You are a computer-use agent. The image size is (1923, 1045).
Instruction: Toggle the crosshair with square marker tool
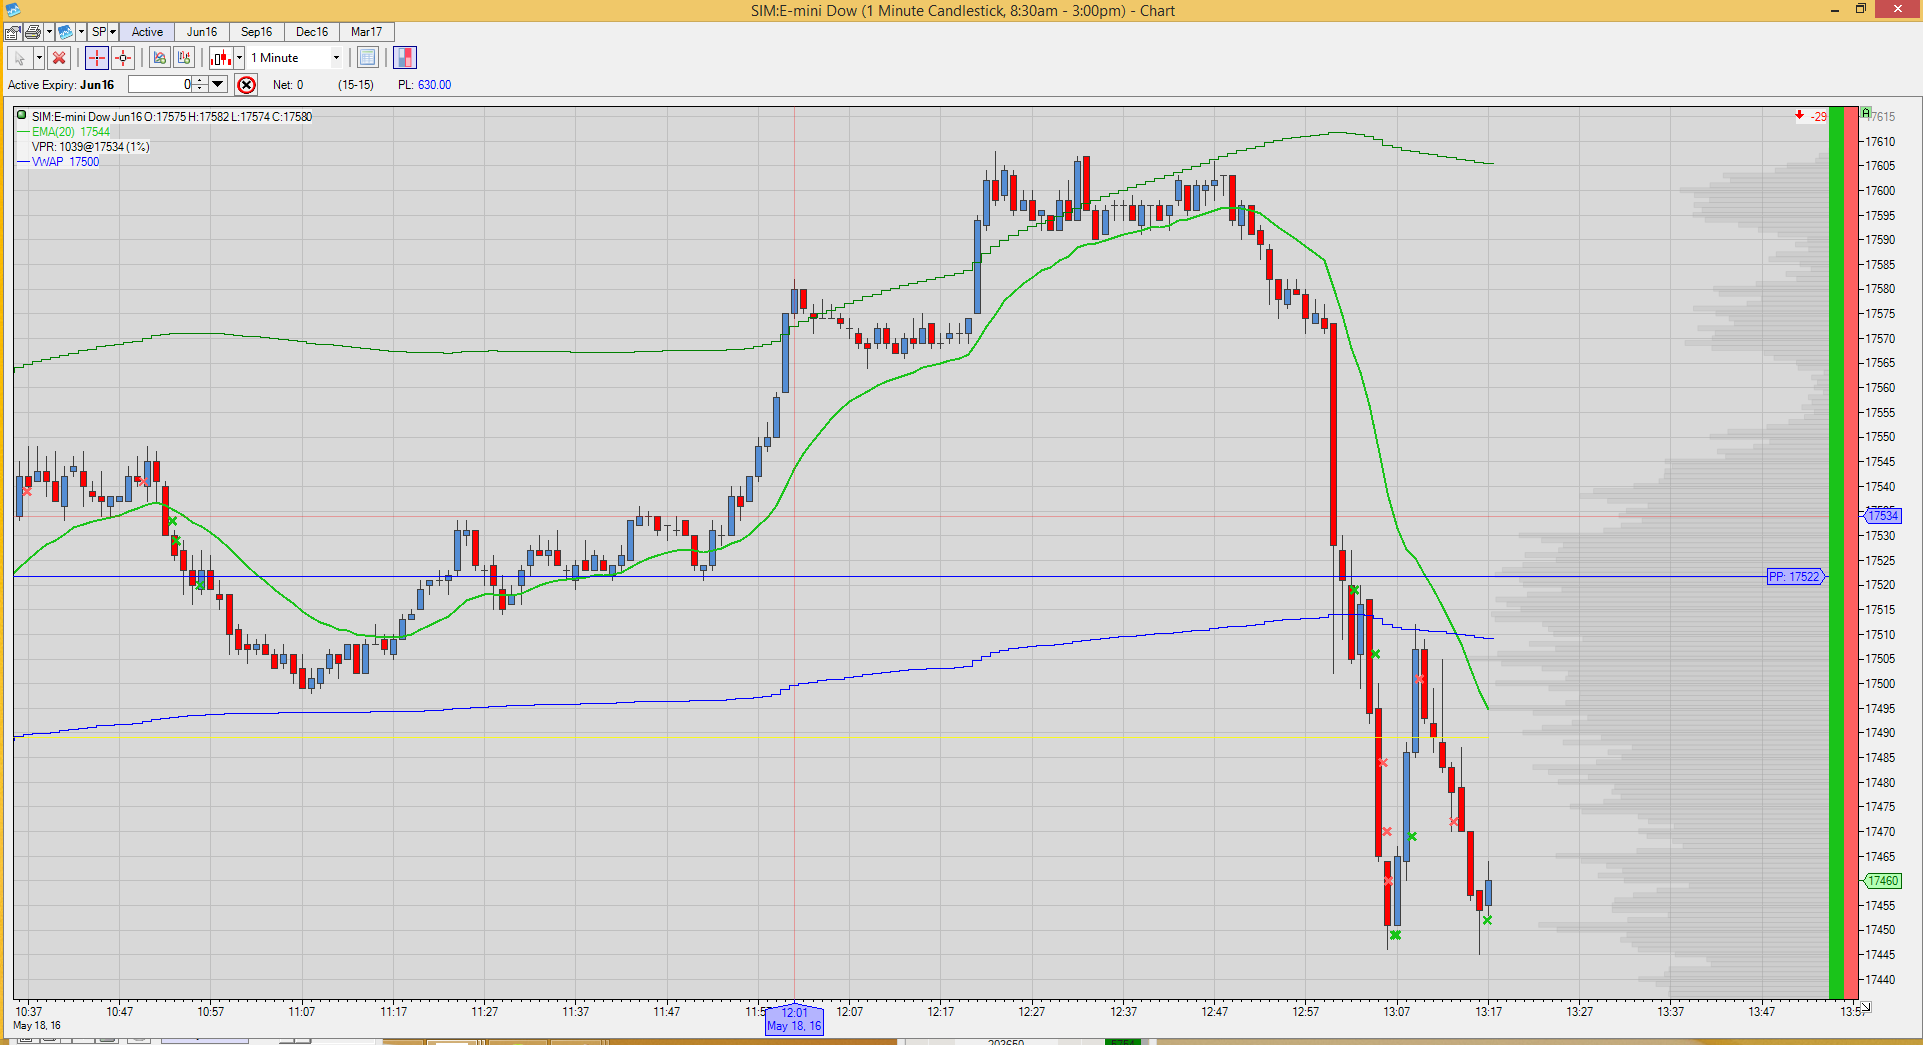point(123,58)
